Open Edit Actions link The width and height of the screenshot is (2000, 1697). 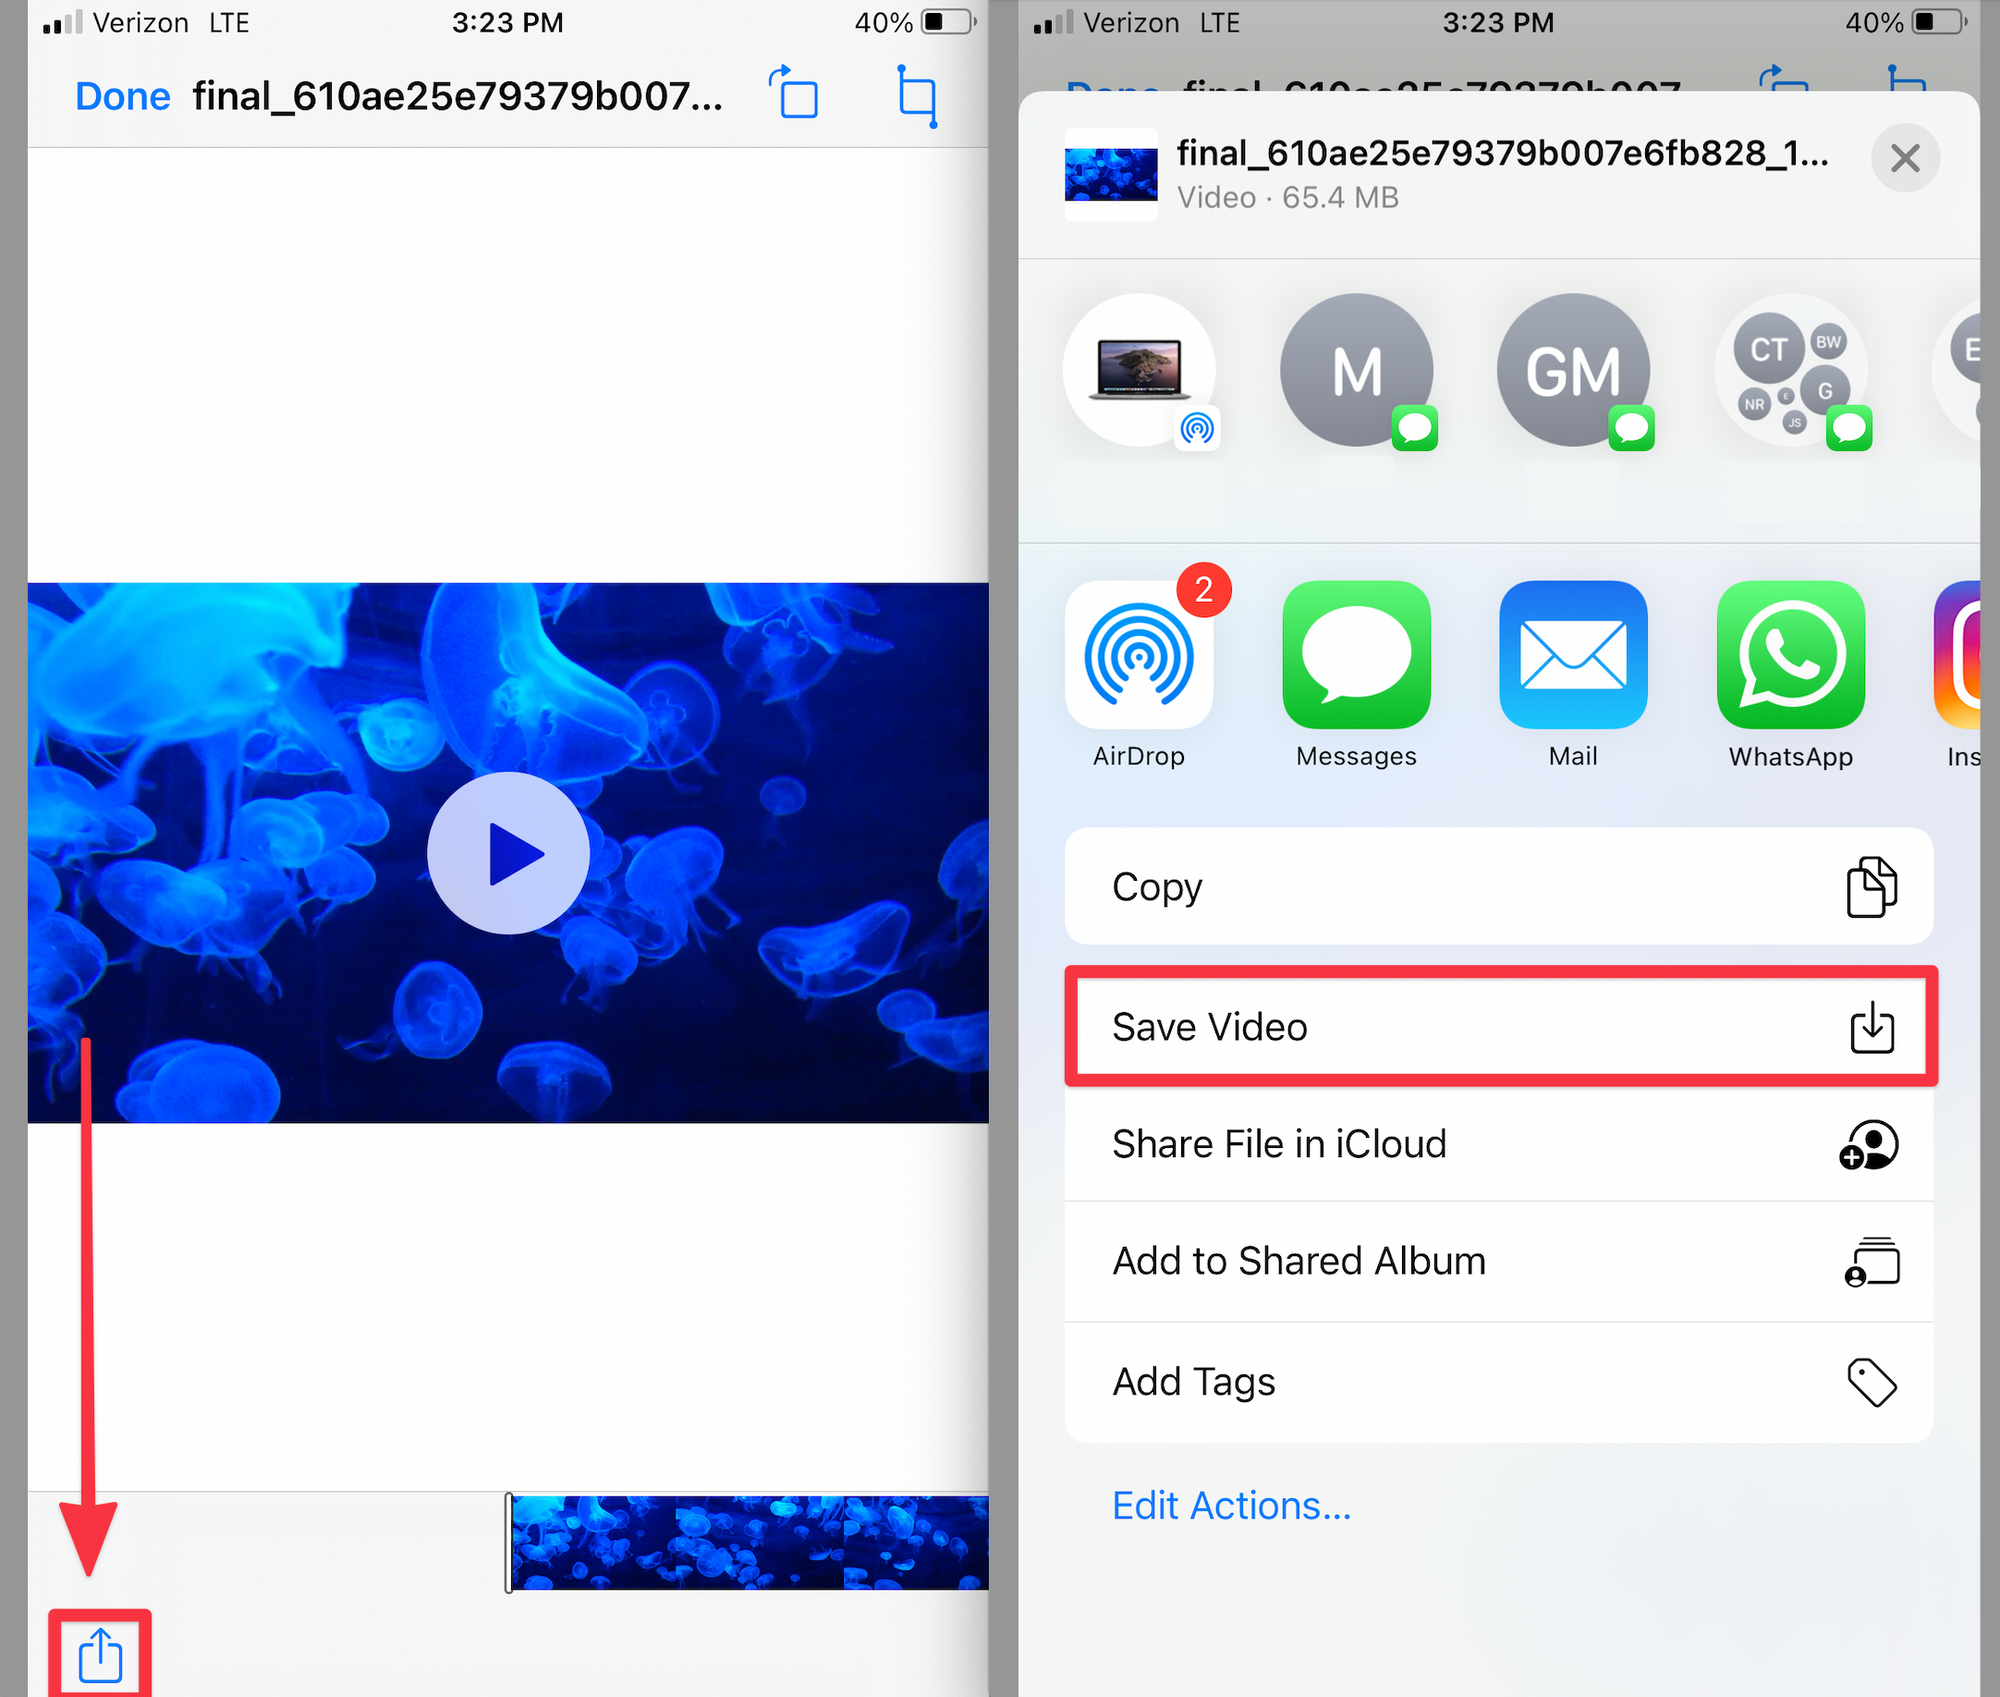click(x=1231, y=1505)
